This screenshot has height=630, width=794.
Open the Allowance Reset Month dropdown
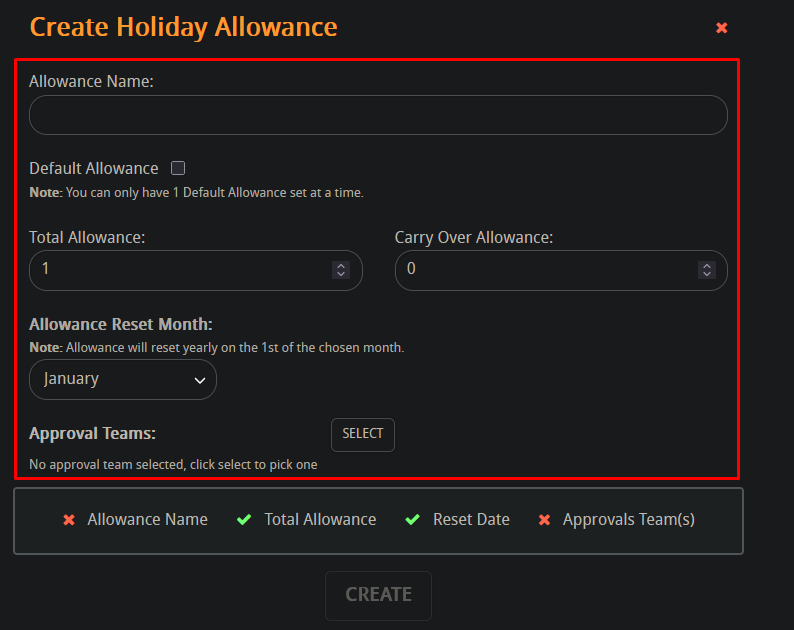tap(123, 379)
